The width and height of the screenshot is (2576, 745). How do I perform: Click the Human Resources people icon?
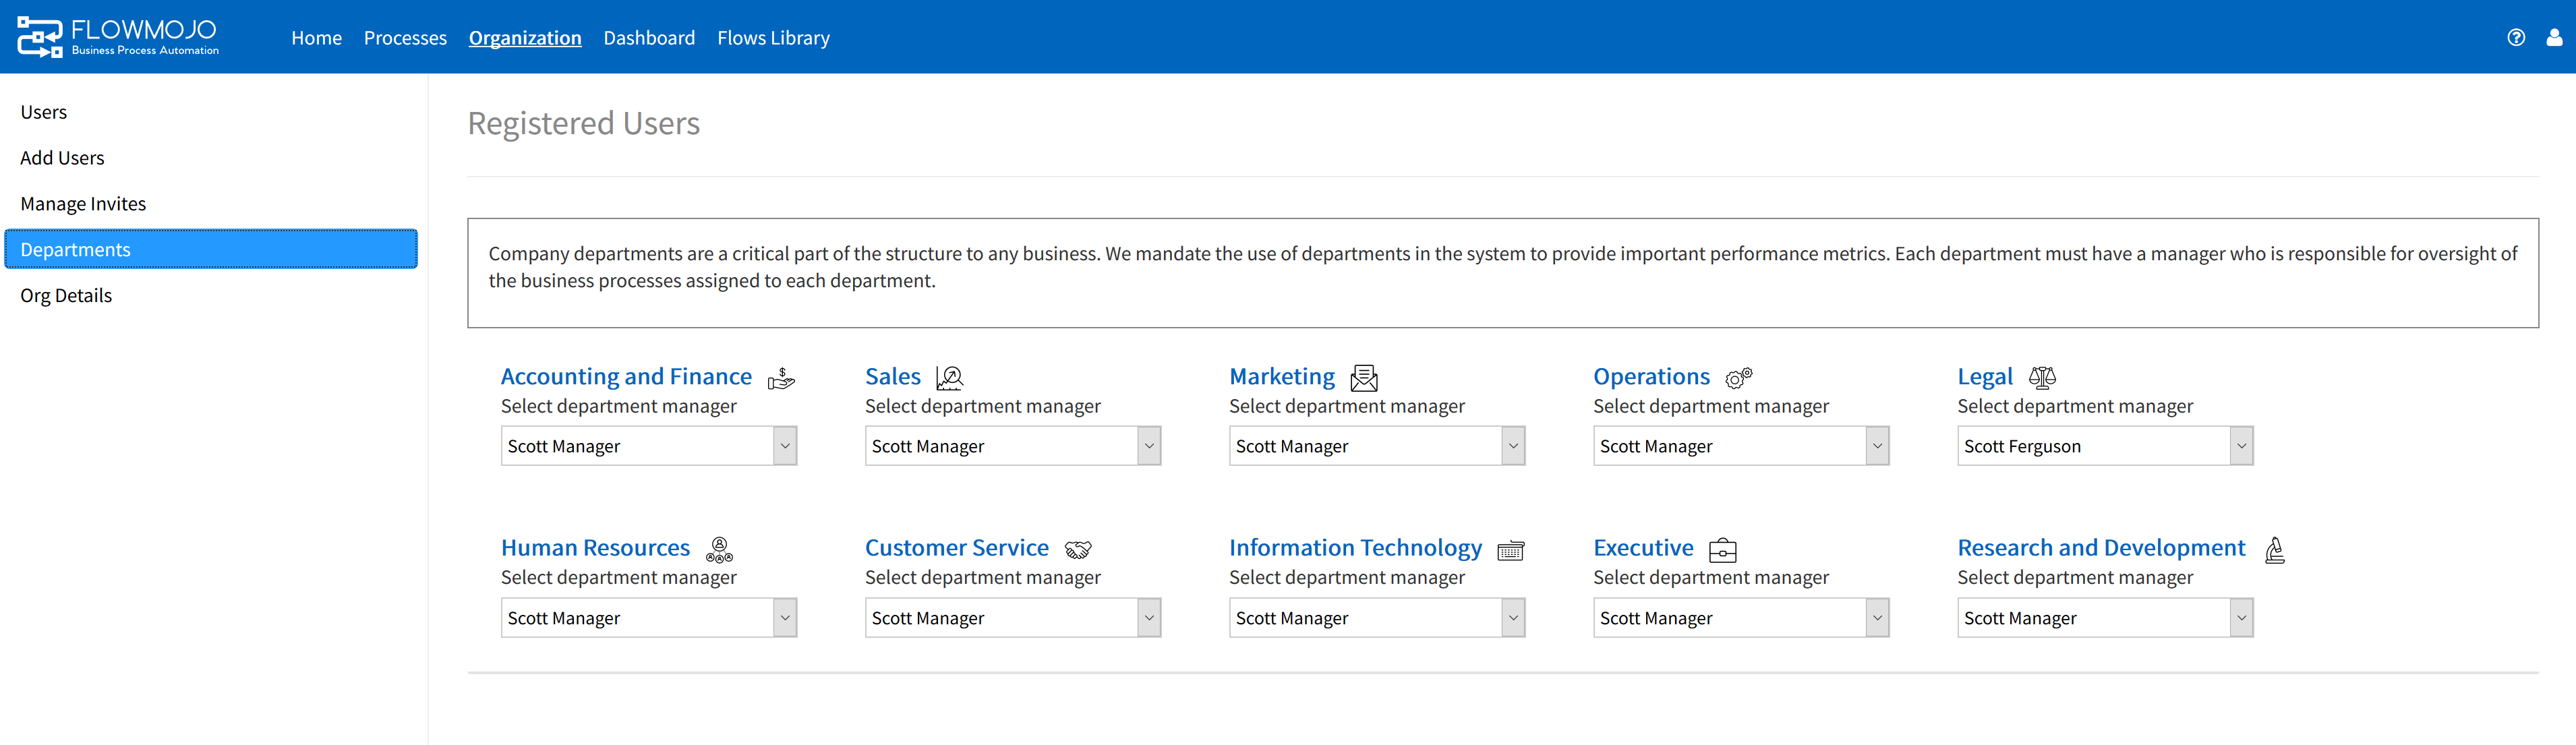pyautogui.click(x=718, y=549)
